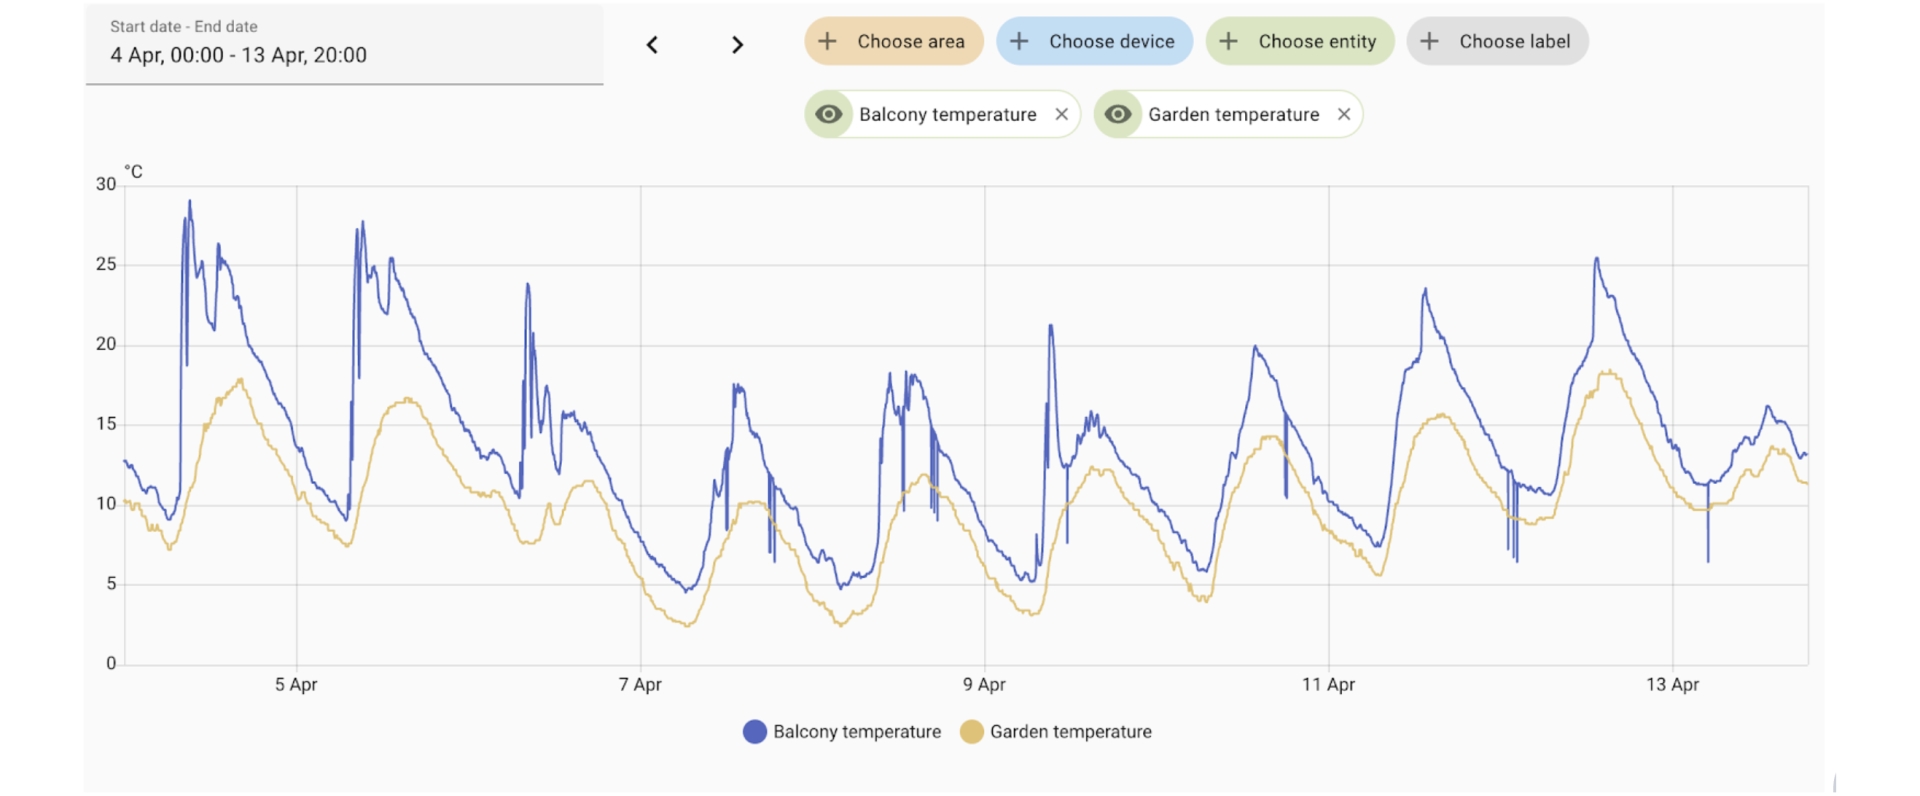Click the Balcony temperature chip label
Screen dimensions: 1920x796
947,114
